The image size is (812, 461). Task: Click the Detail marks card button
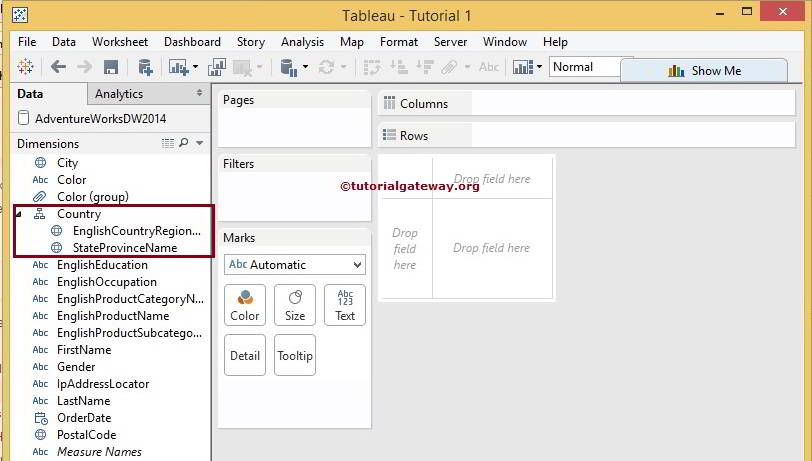245,355
